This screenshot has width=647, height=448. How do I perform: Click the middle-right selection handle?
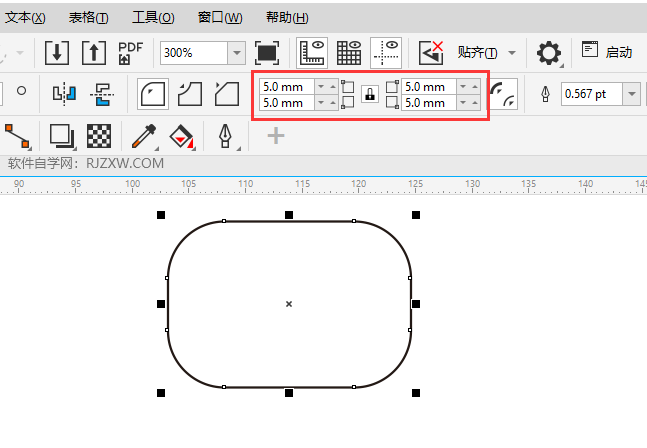[416, 304]
